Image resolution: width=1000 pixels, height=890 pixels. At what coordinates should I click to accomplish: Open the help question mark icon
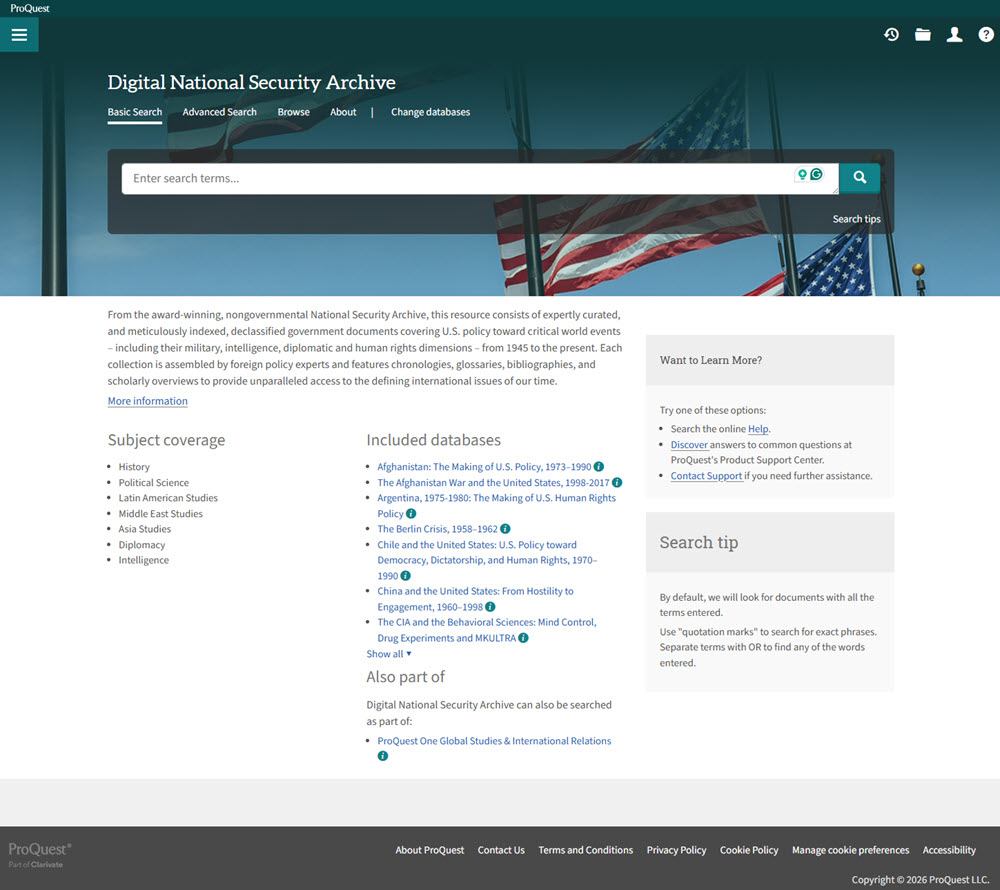(x=985, y=34)
